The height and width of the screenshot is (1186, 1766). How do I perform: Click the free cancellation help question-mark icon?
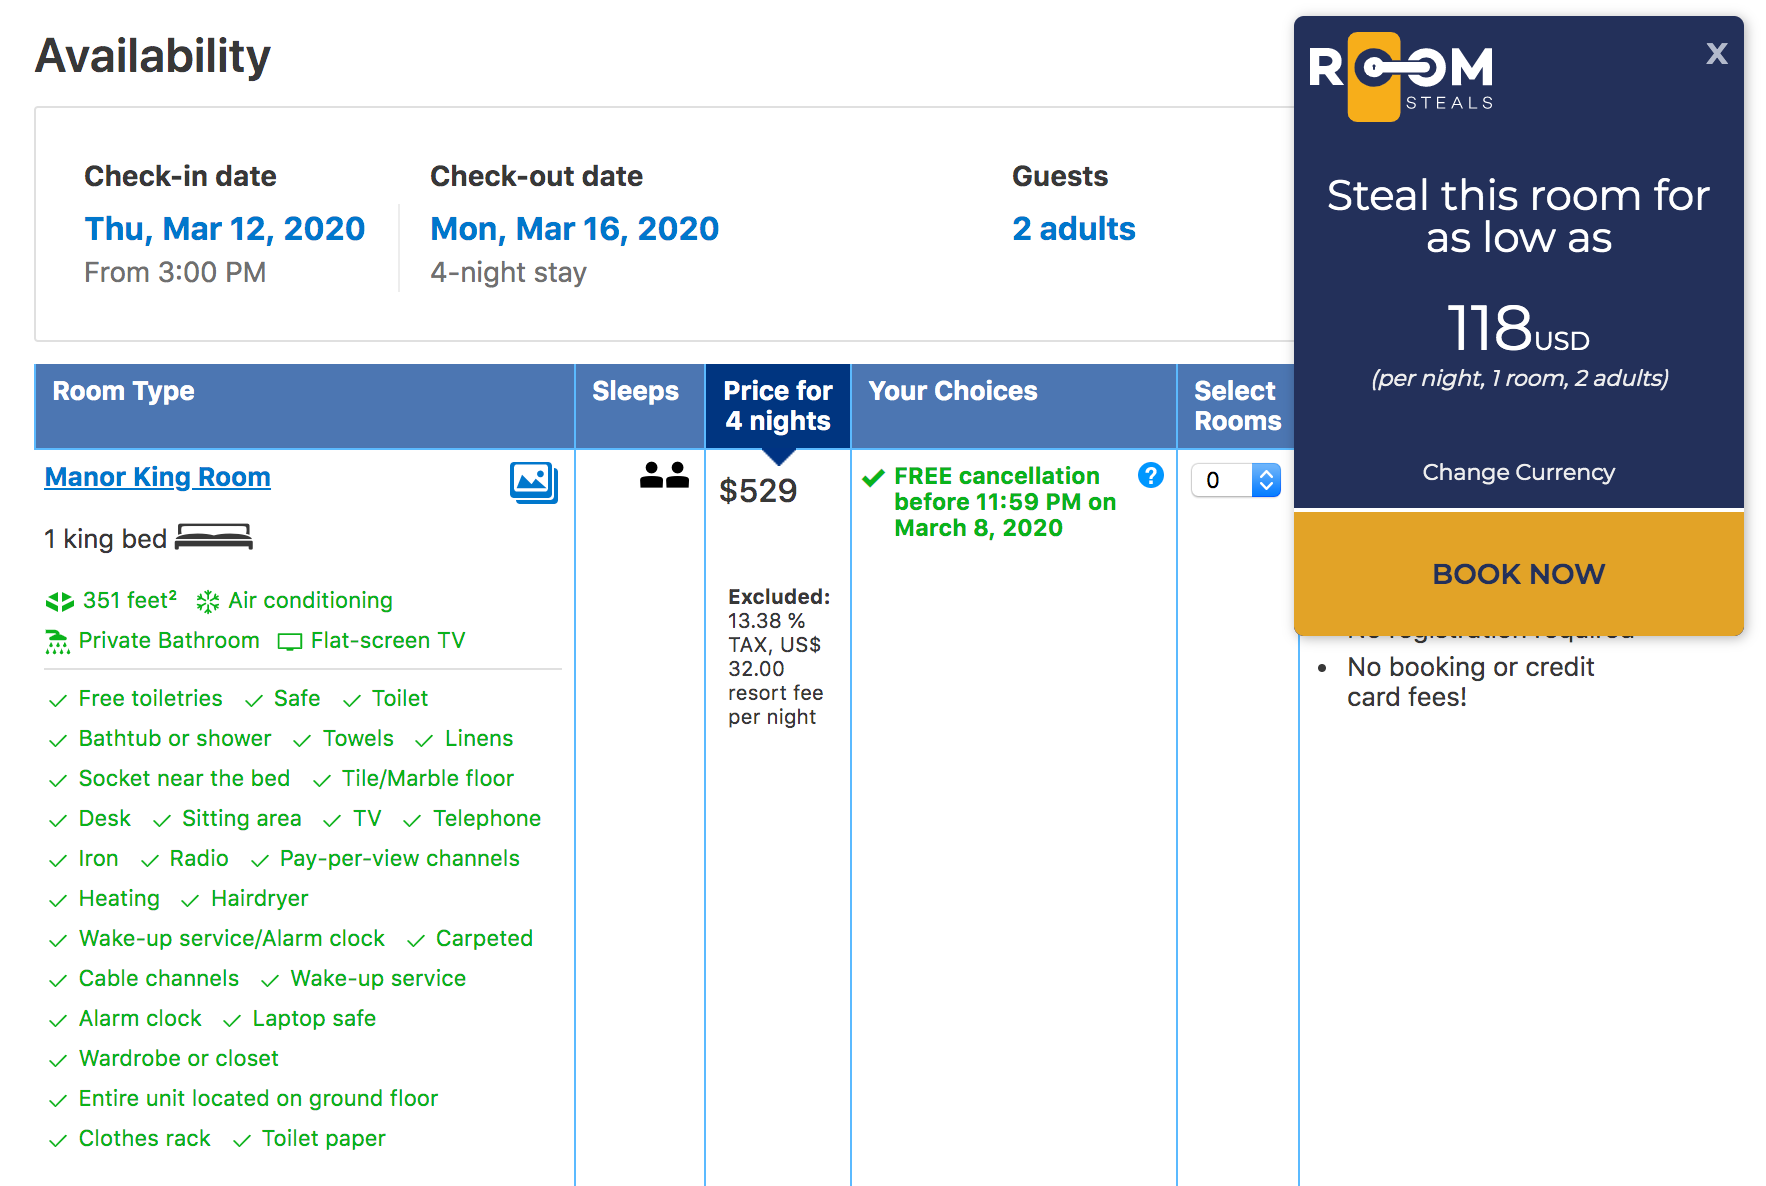(x=1151, y=475)
